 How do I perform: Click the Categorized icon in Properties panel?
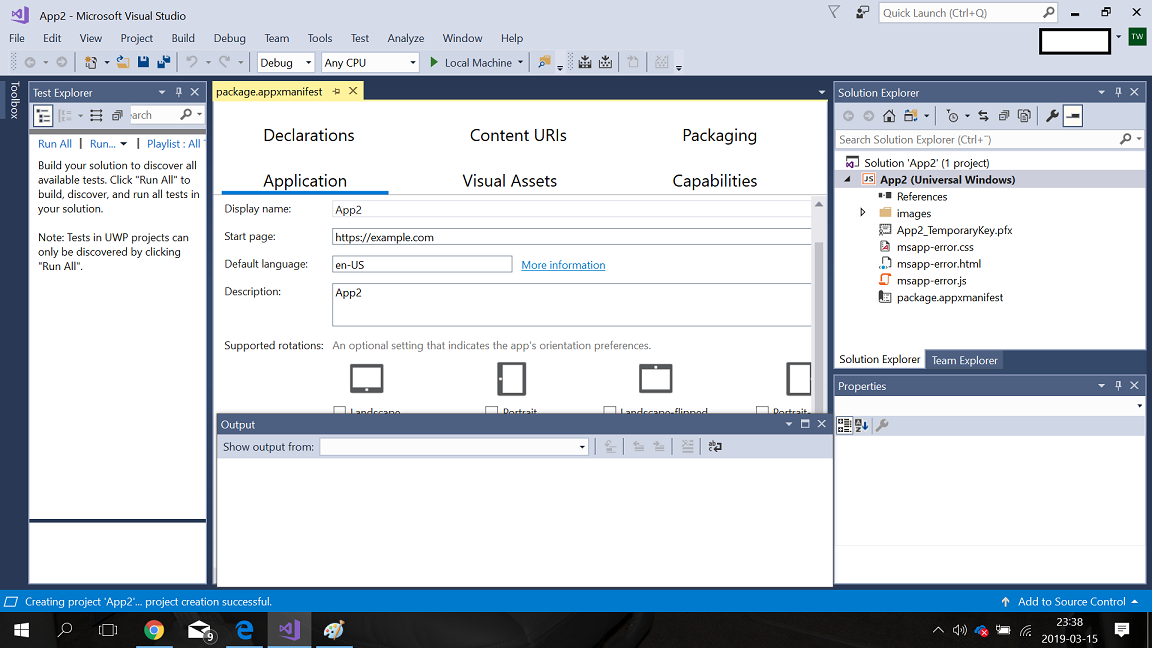click(844, 425)
